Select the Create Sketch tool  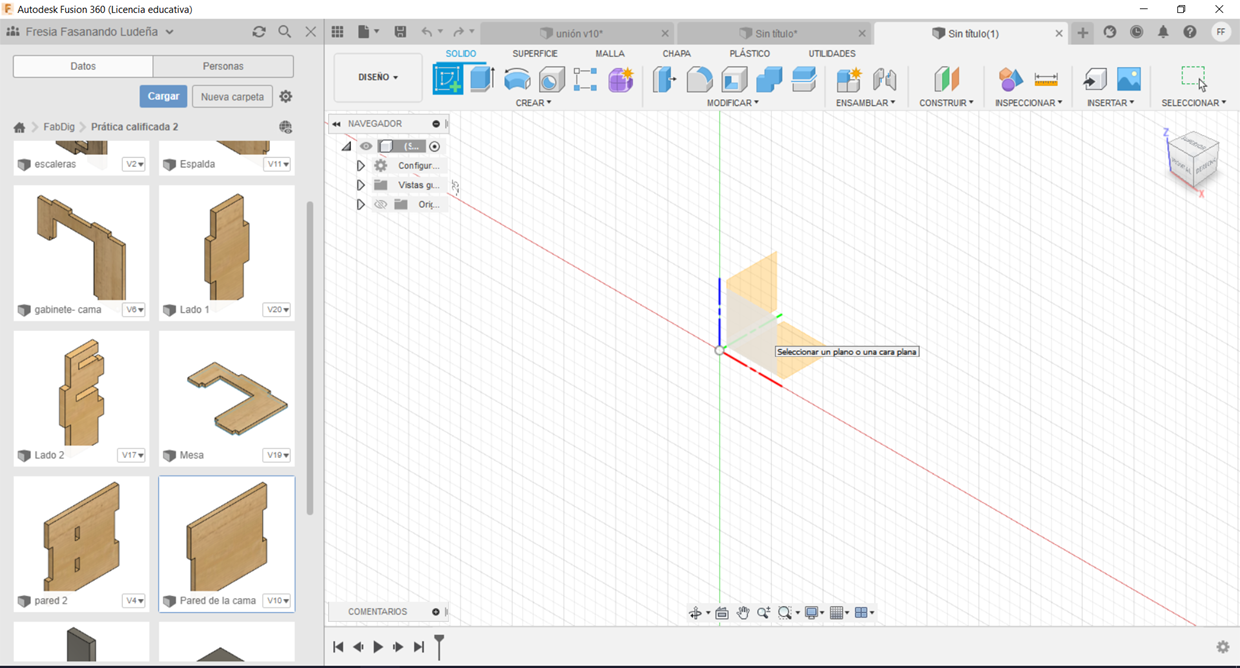(x=447, y=79)
